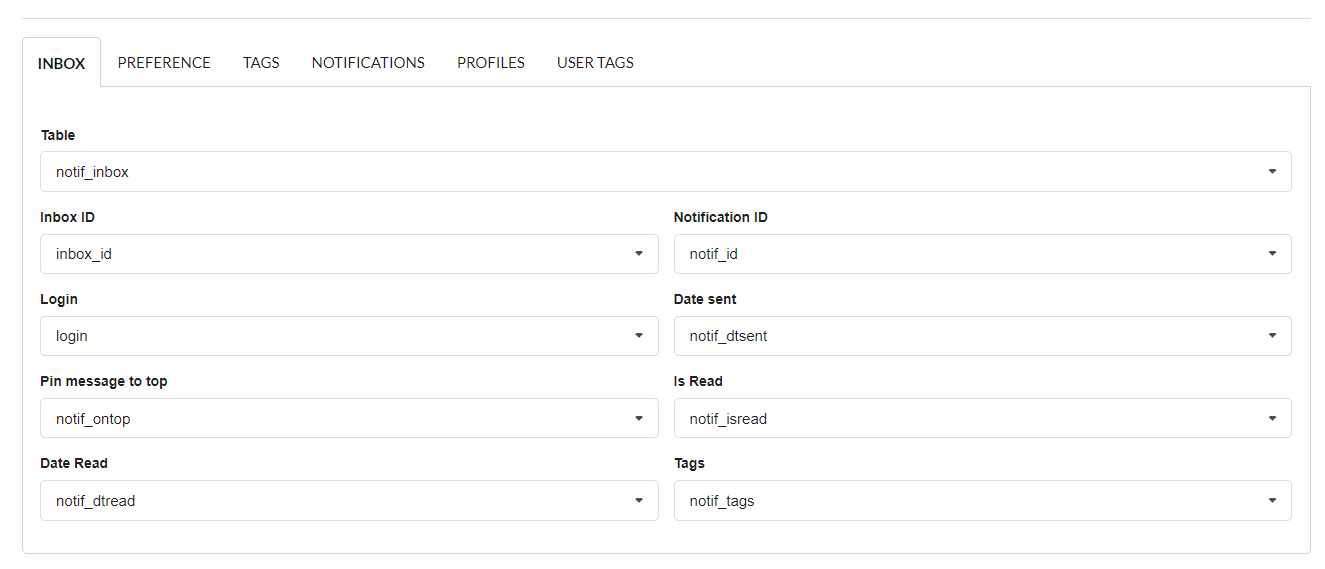
Task: Click the "Tags" field label
Action: tap(689, 463)
